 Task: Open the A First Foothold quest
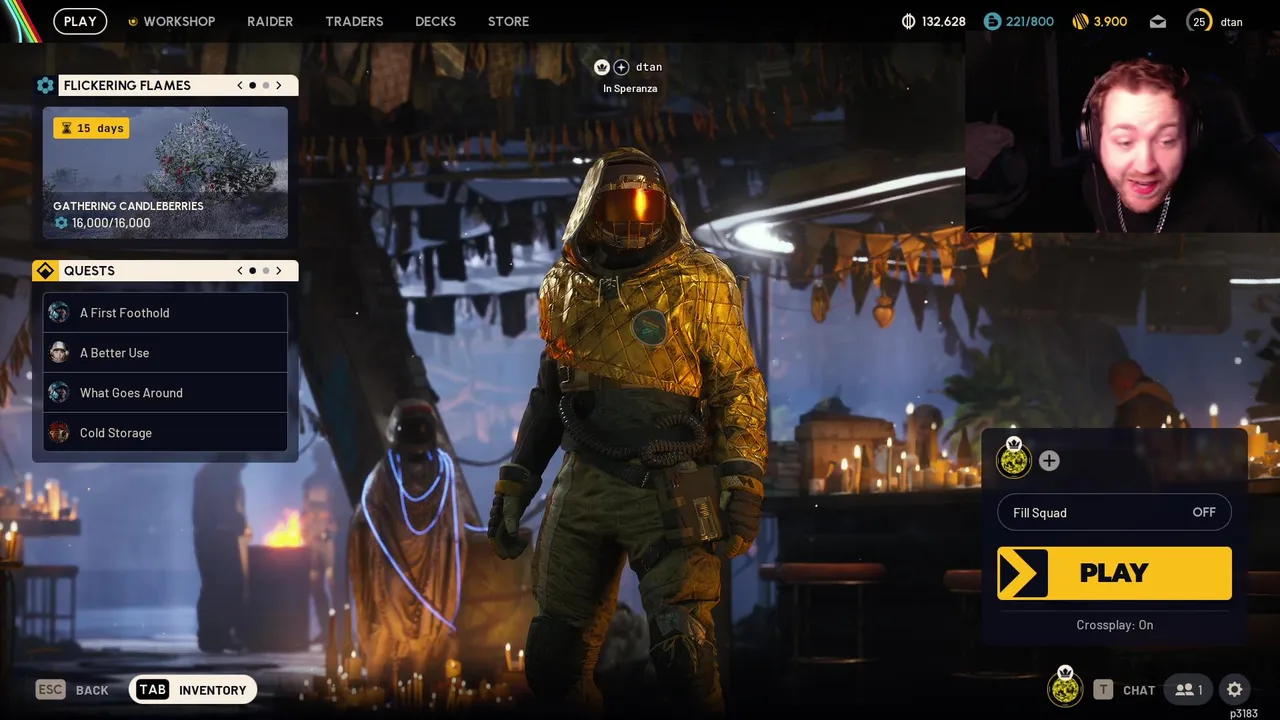165,313
